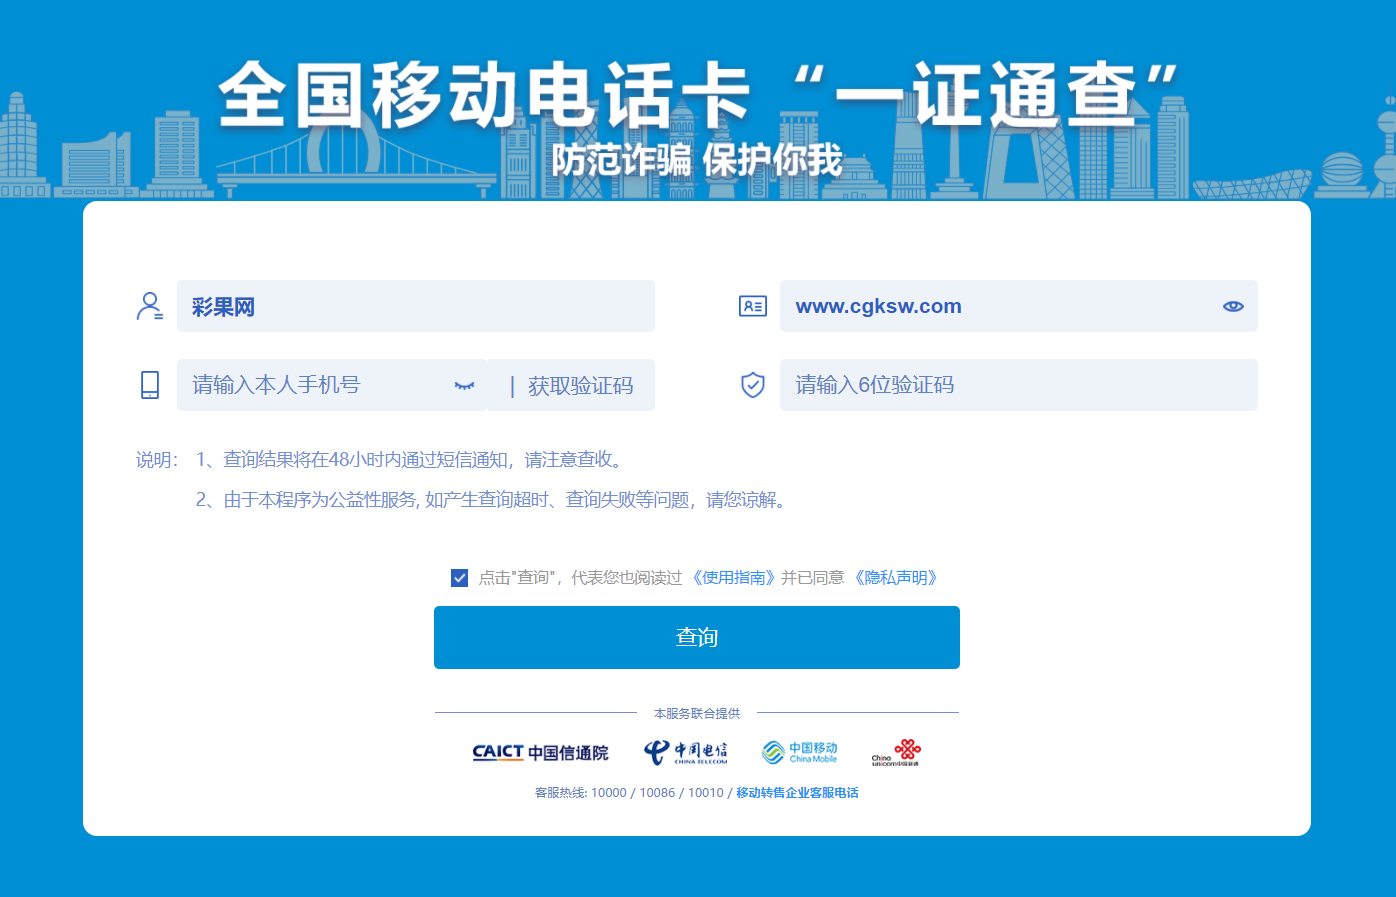Click the ID field showing www.cgksw.com
1396x897 pixels.
pos(1000,306)
